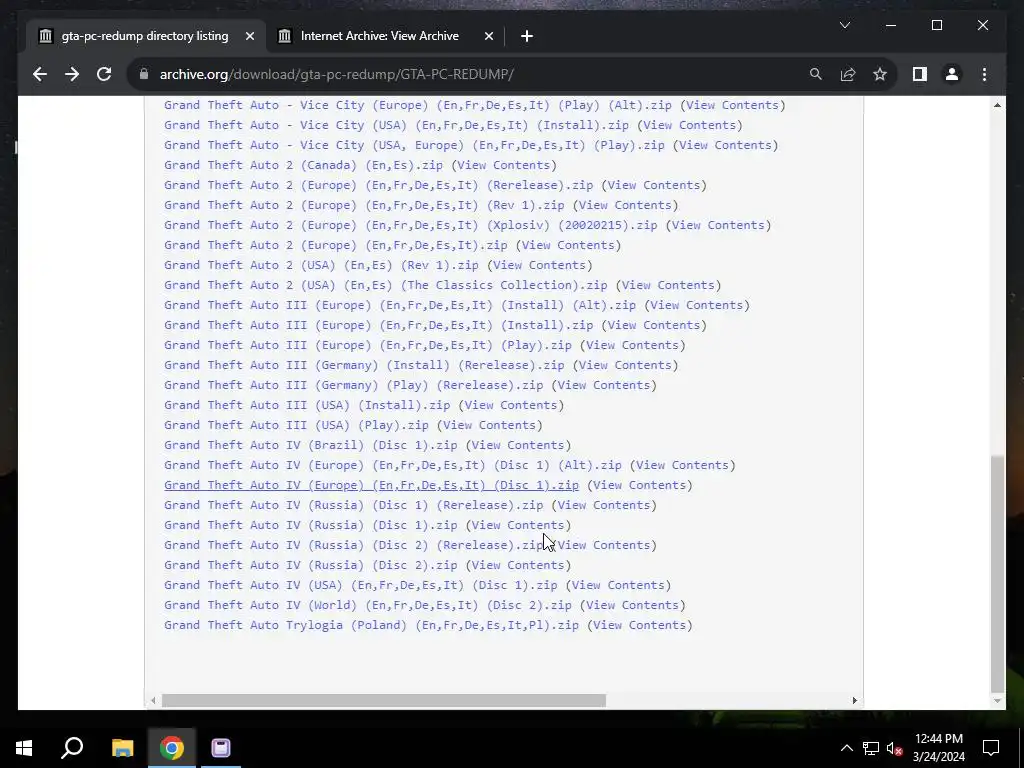Download GTA IV (Russia) (Disc 2) (Rerelease).zip
Viewport: 1024px width, 768px height.
click(353, 545)
